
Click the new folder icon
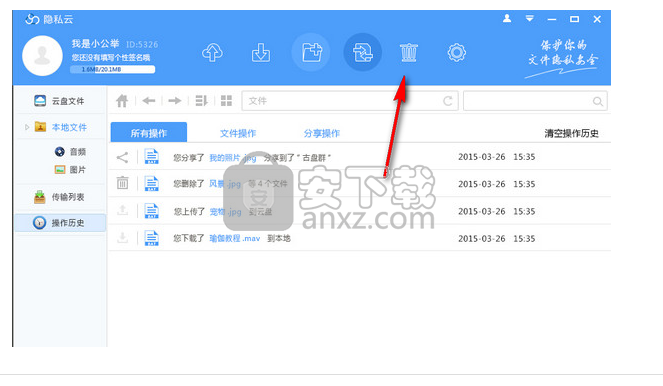point(312,53)
